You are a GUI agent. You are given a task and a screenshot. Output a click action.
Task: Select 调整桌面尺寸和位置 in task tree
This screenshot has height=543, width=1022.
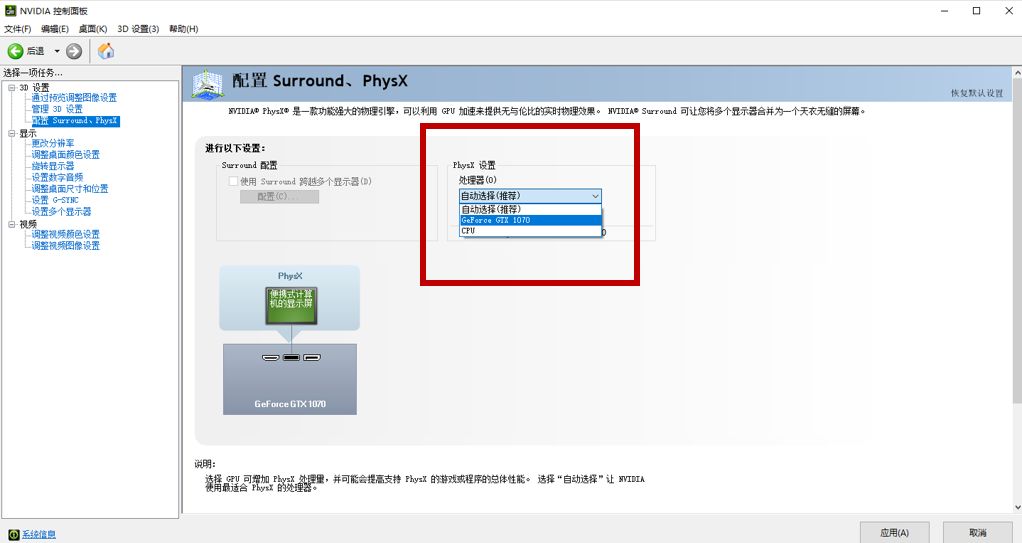[x=70, y=189]
